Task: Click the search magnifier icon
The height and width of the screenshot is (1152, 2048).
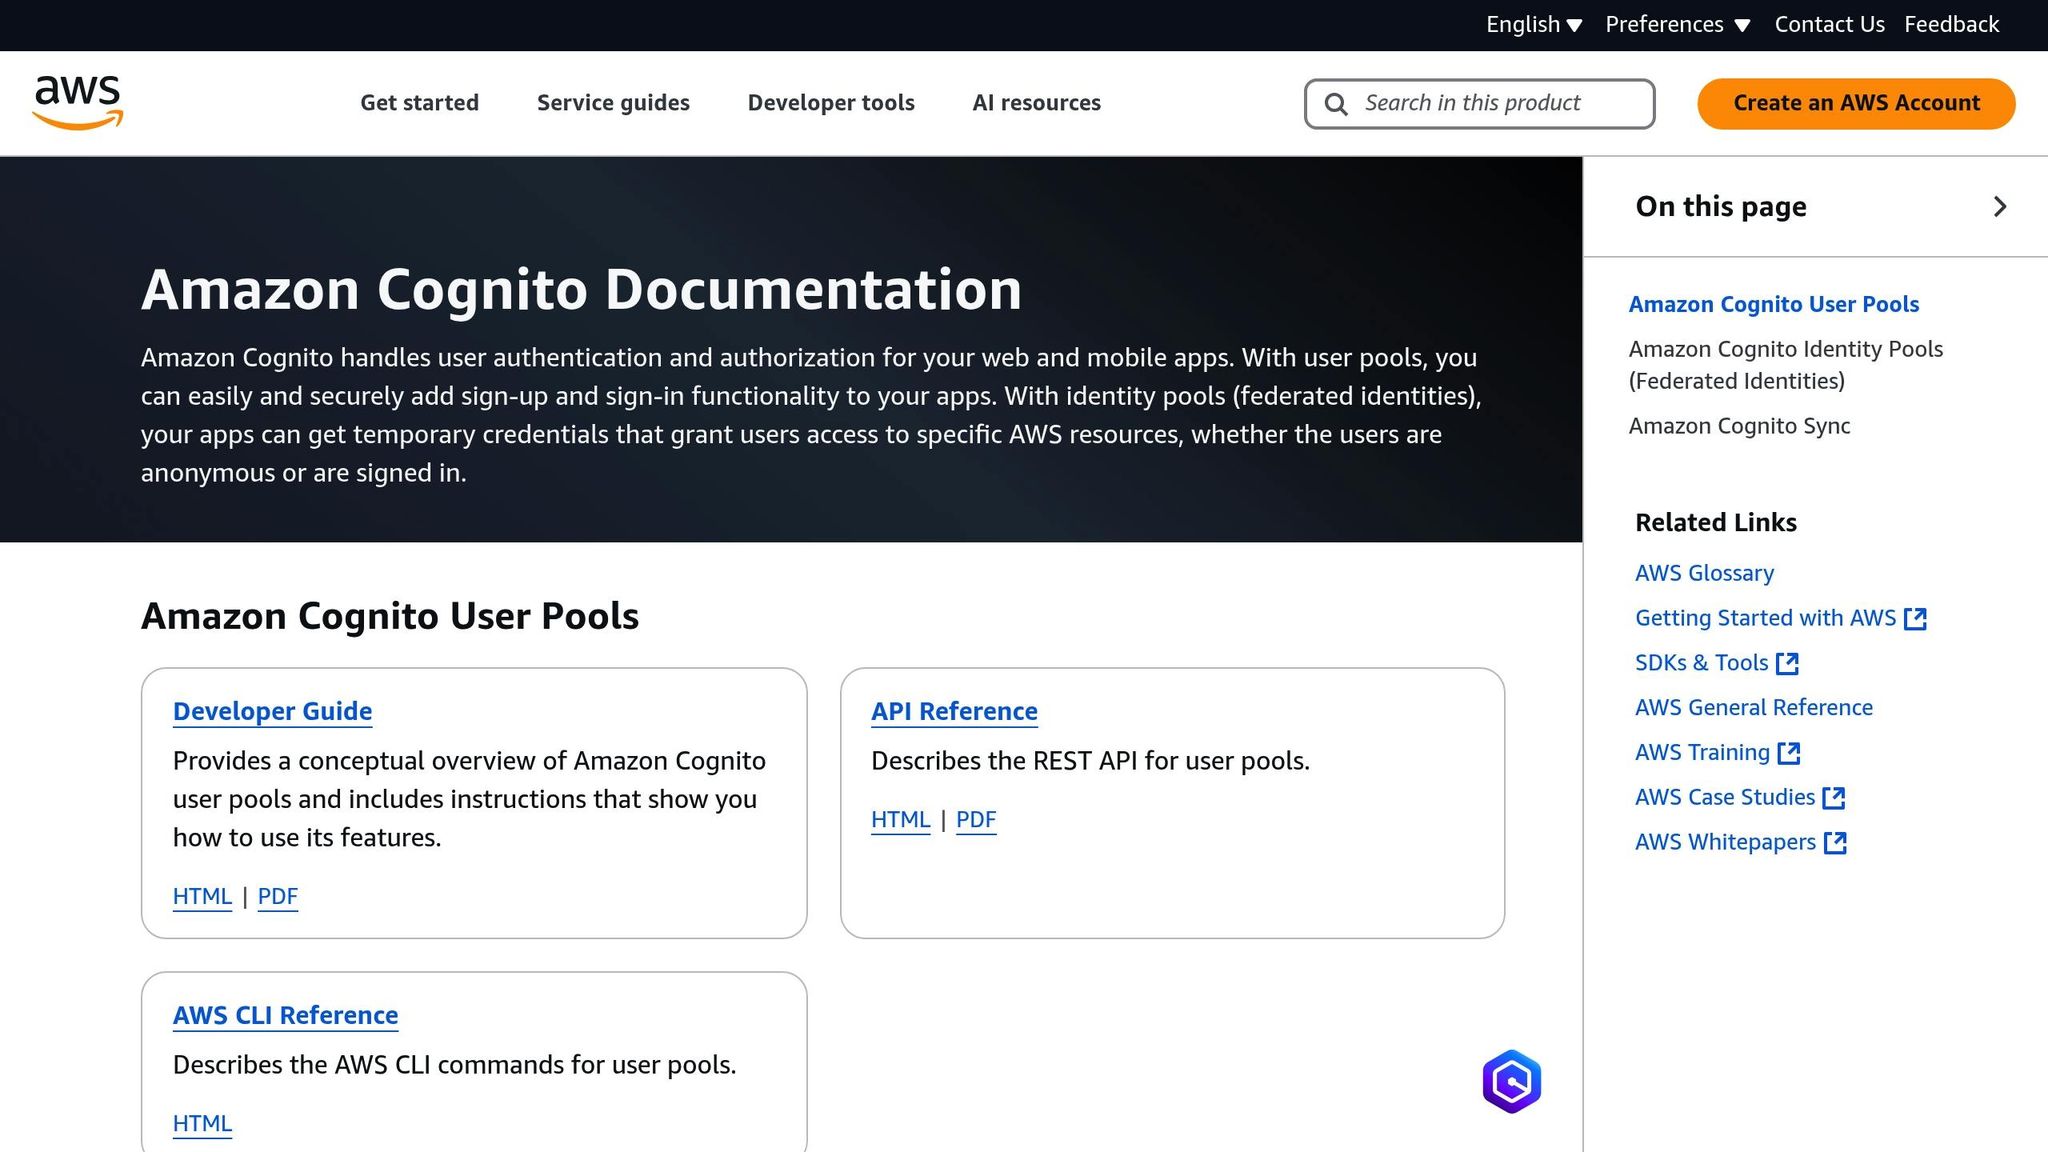Action: 1336,103
